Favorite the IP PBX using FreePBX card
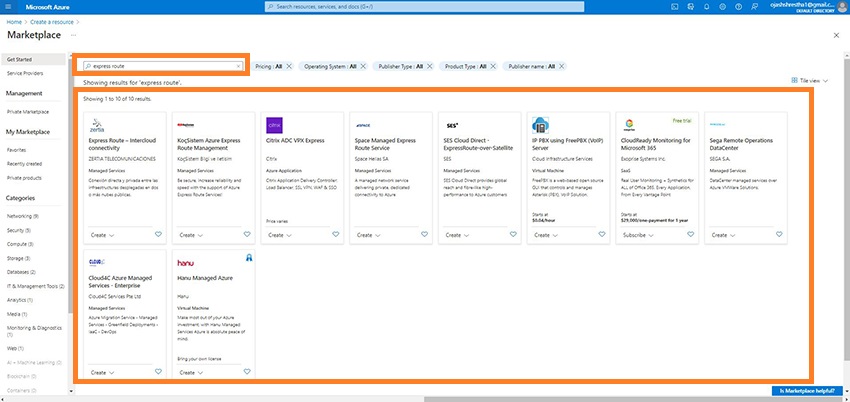 click(602, 235)
